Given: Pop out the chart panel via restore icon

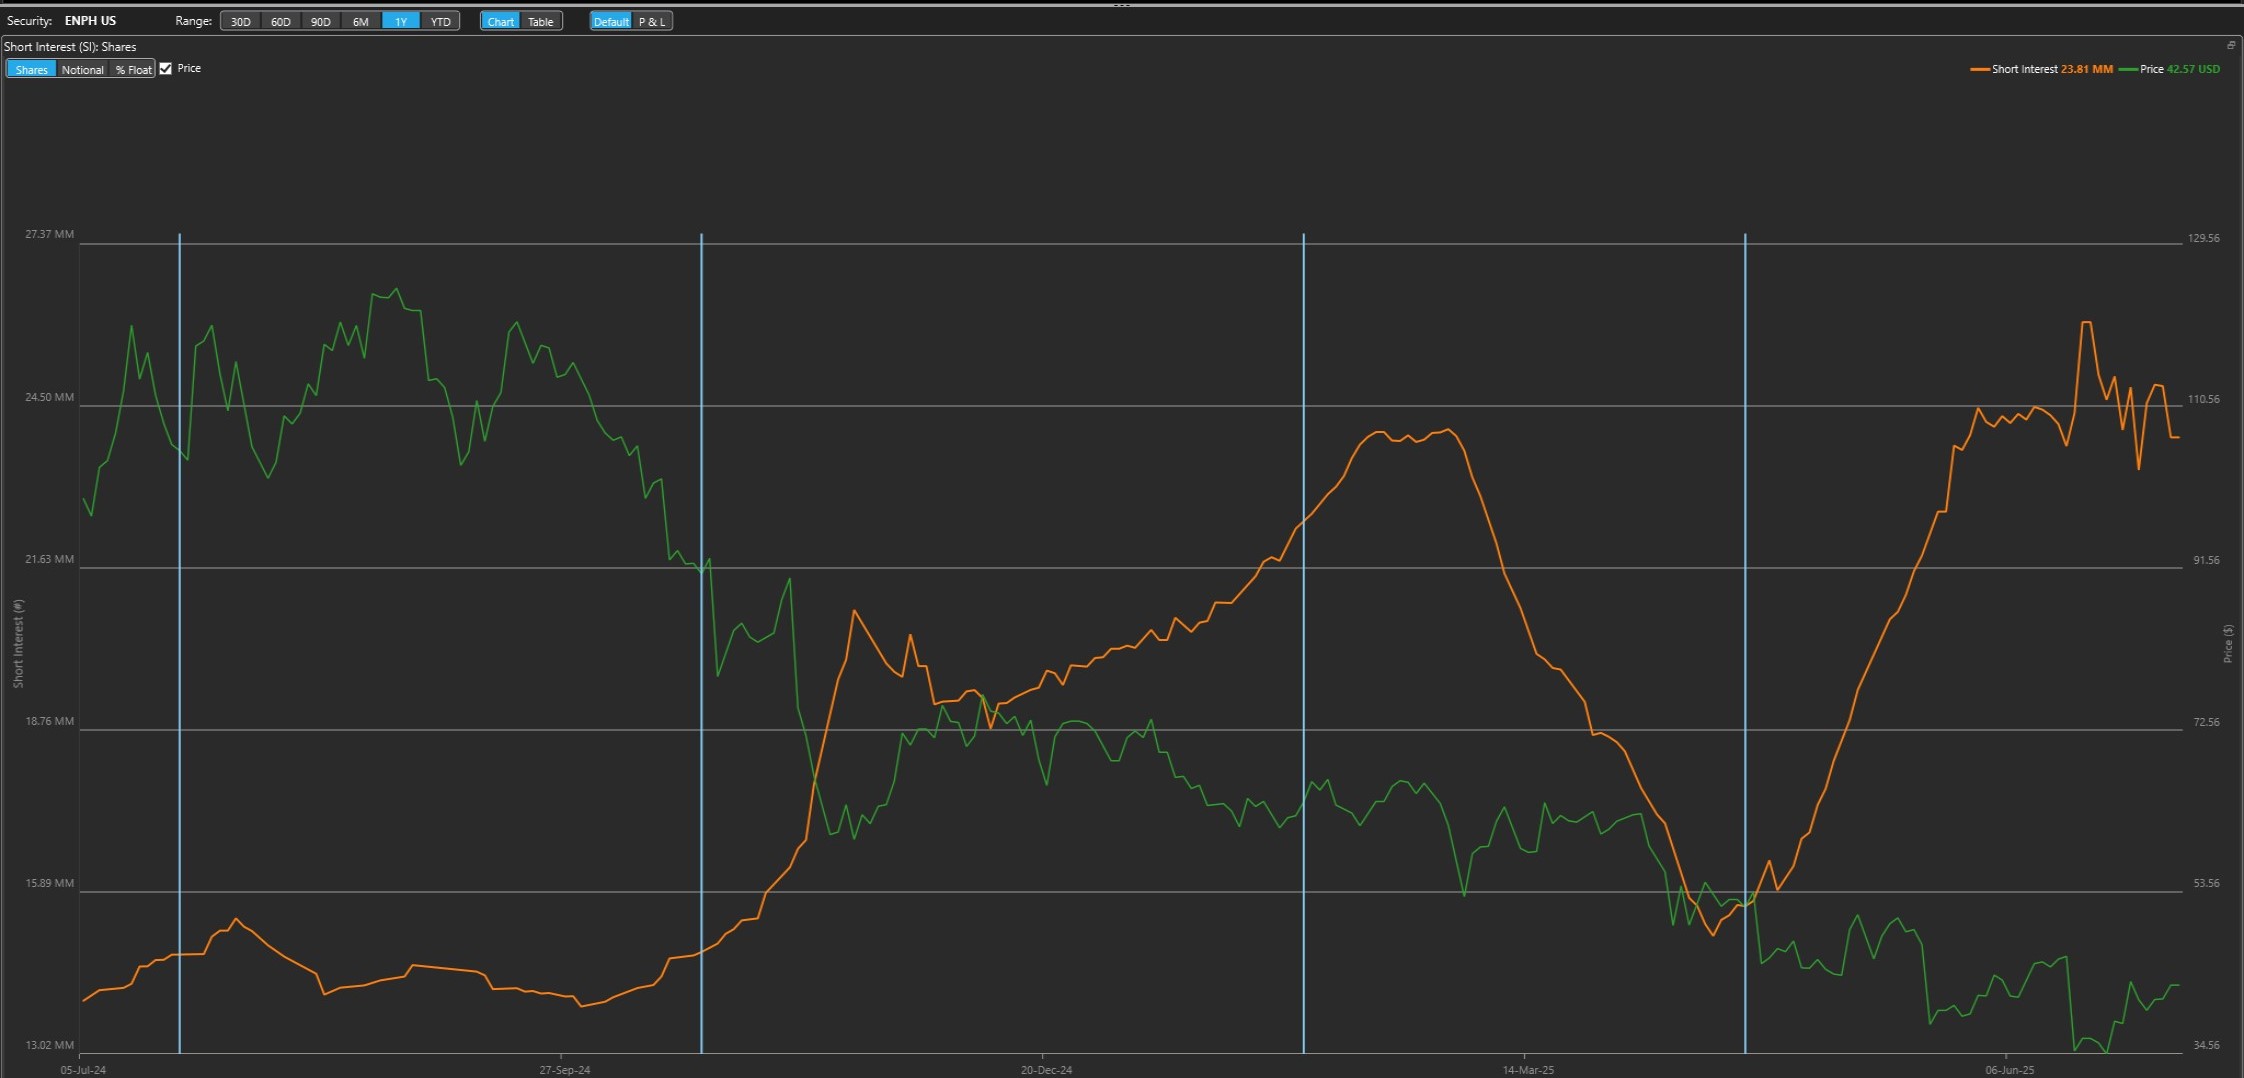Looking at the screenshot, I should tap(2231, 45).
